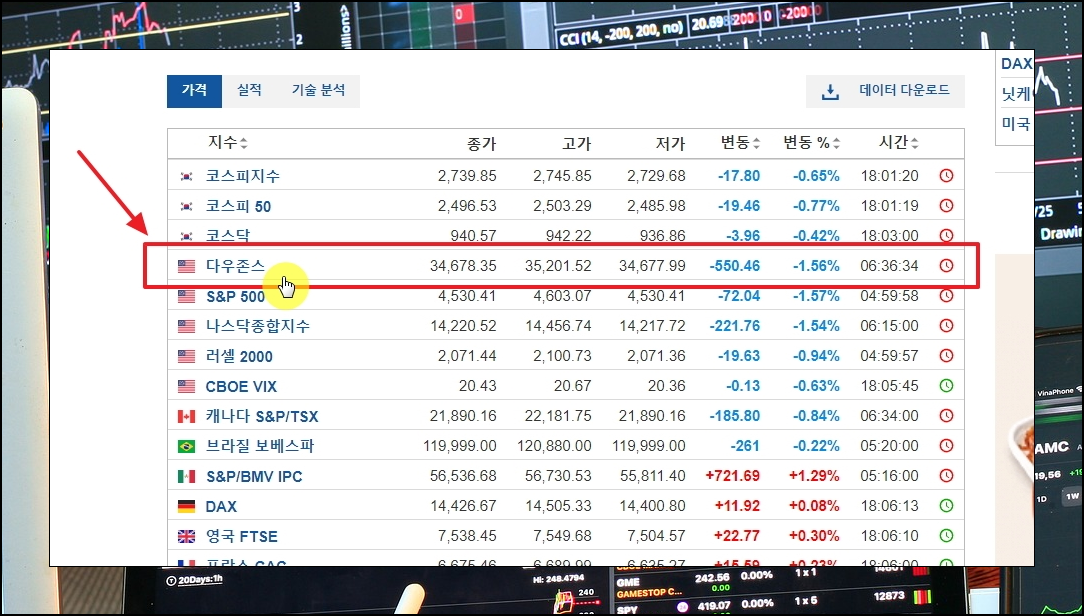Click the Mexico flag on S&P/BMV IPC row
The height and width of the screenshot is (616, 1084).
point(186,476)
